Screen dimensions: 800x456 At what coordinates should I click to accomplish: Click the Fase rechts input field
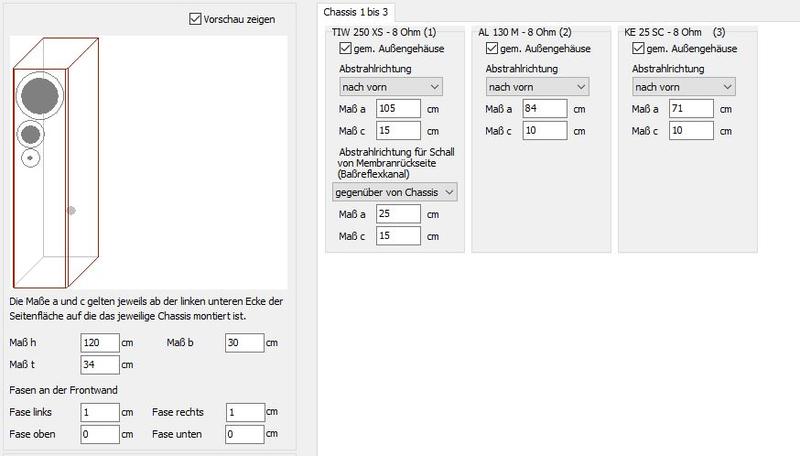243,412
